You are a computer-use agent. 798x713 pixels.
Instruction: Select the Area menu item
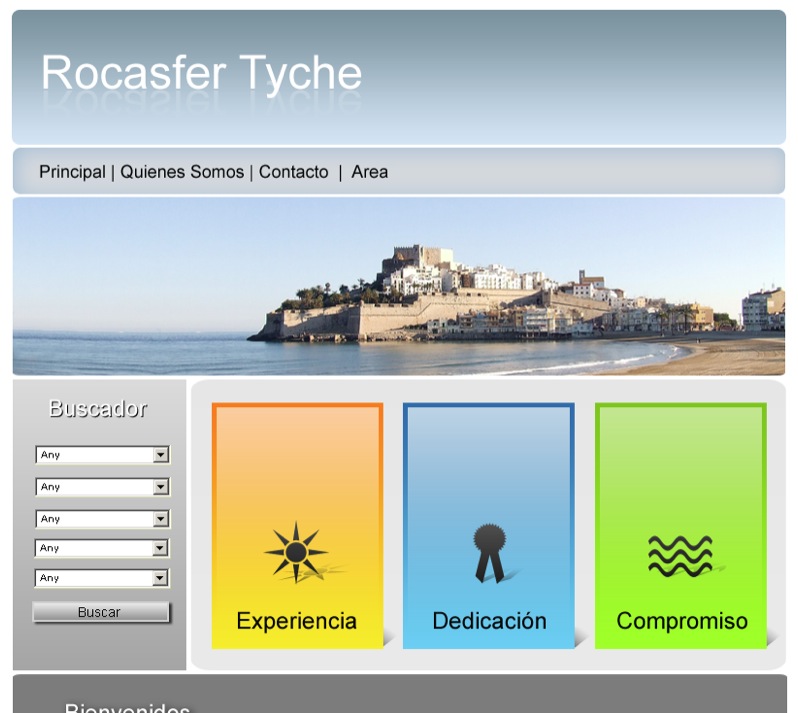(369, 172)
